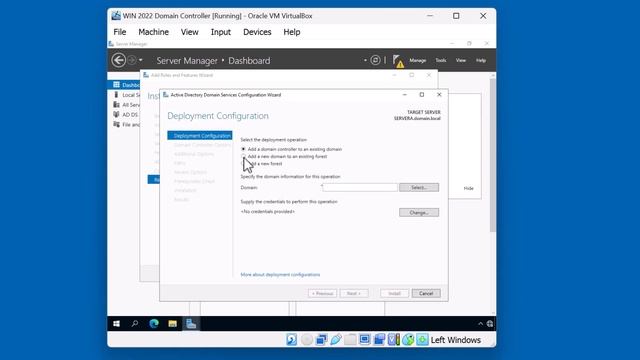Open VirtualBox Machine menu
Screen dimensions: 640x360
tap(153, 32)
